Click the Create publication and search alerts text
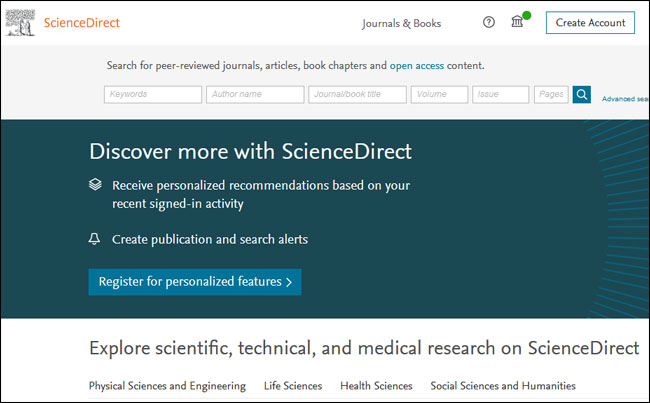The image size is (650, 403). click(x=210, y=240)
